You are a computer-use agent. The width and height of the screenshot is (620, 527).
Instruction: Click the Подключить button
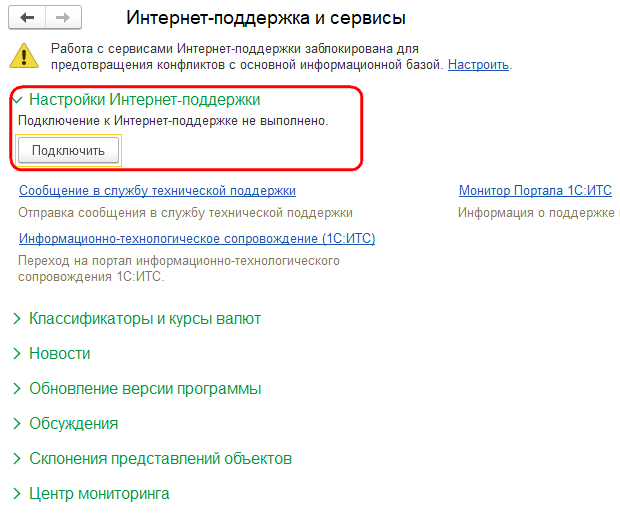point(68,150)
